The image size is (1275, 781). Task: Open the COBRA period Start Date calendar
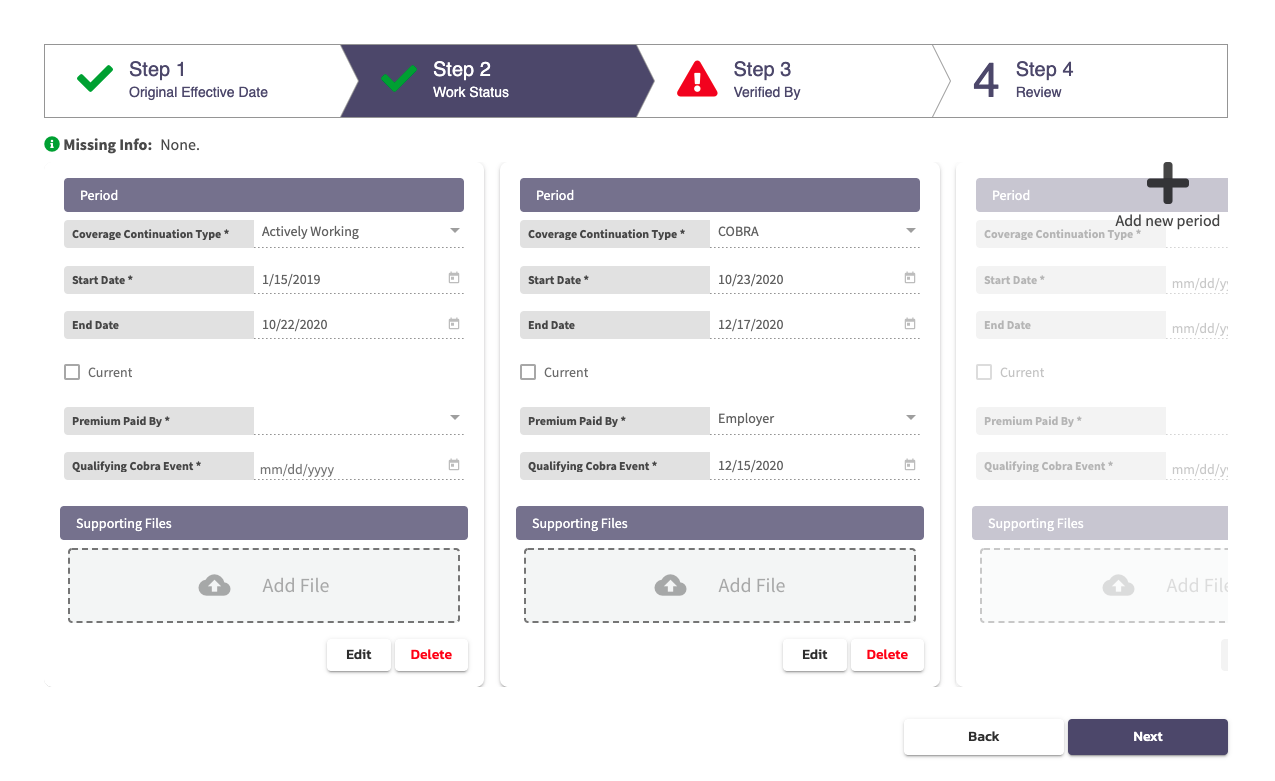click(909, 279)
